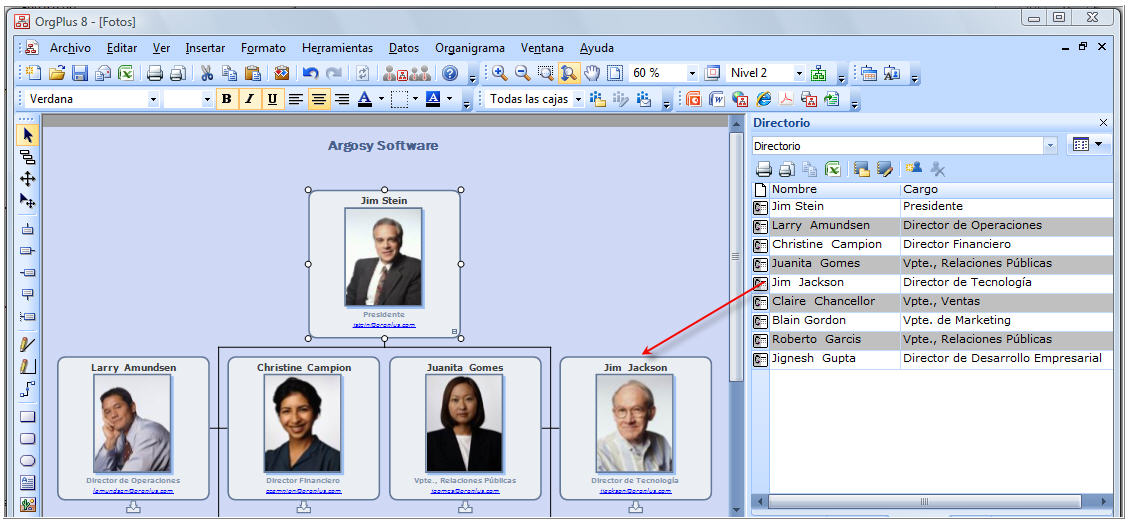Open the Organigrama menu
Viewport: 1131px width, 527px height.
470,48
